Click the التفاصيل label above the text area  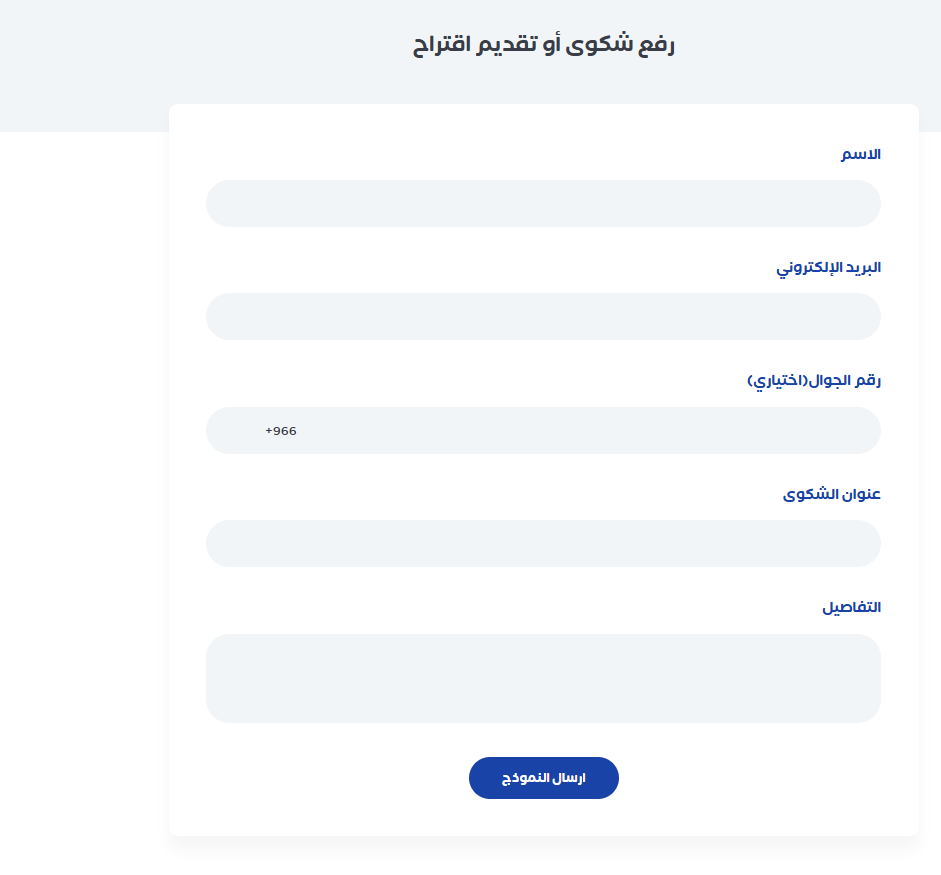[851, 608]
